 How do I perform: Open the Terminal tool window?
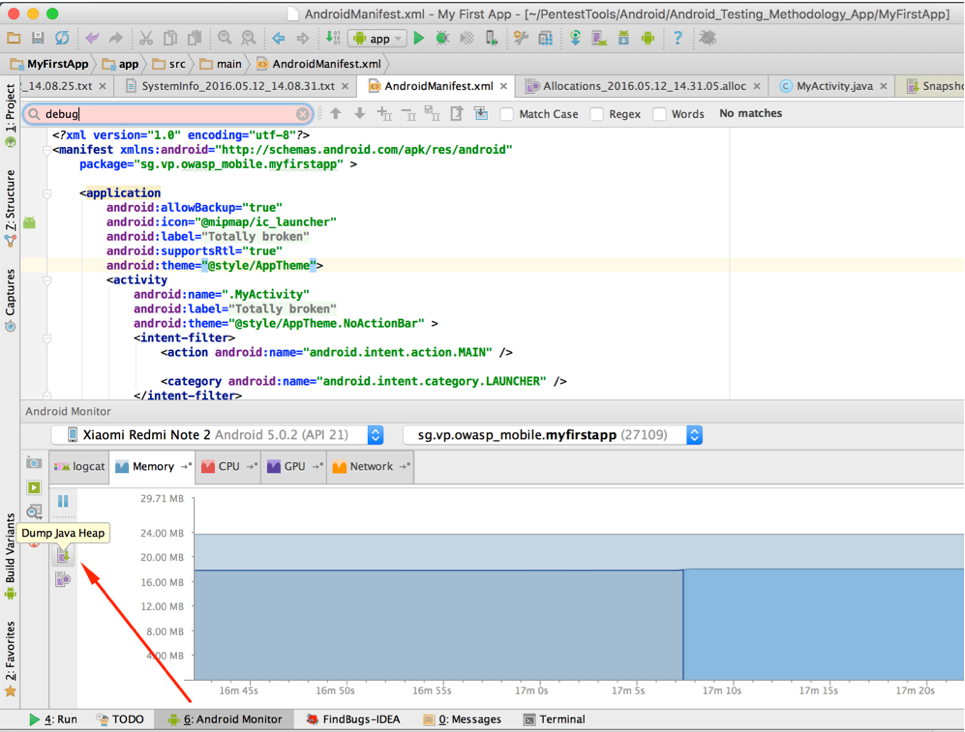[553, 719]
